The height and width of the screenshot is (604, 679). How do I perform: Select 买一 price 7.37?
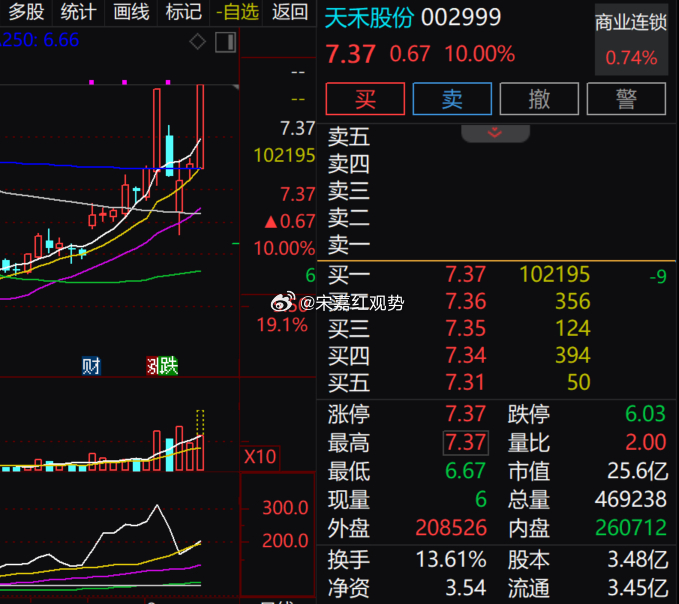tap(466, 275)
